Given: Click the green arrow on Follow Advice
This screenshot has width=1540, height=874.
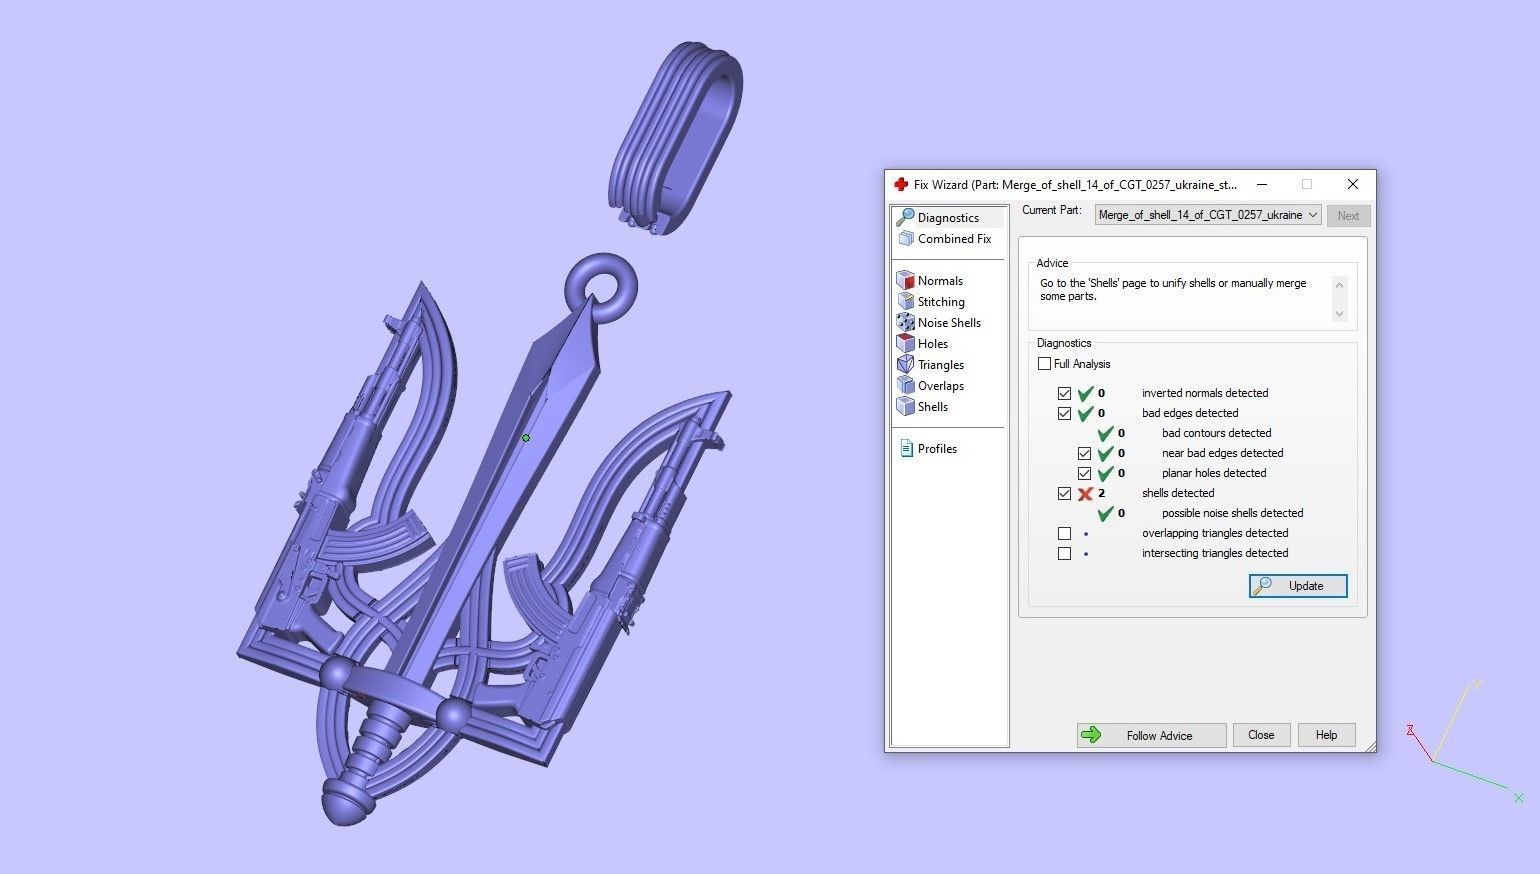Looking at the screenshot, I should tap(1091, 735).
